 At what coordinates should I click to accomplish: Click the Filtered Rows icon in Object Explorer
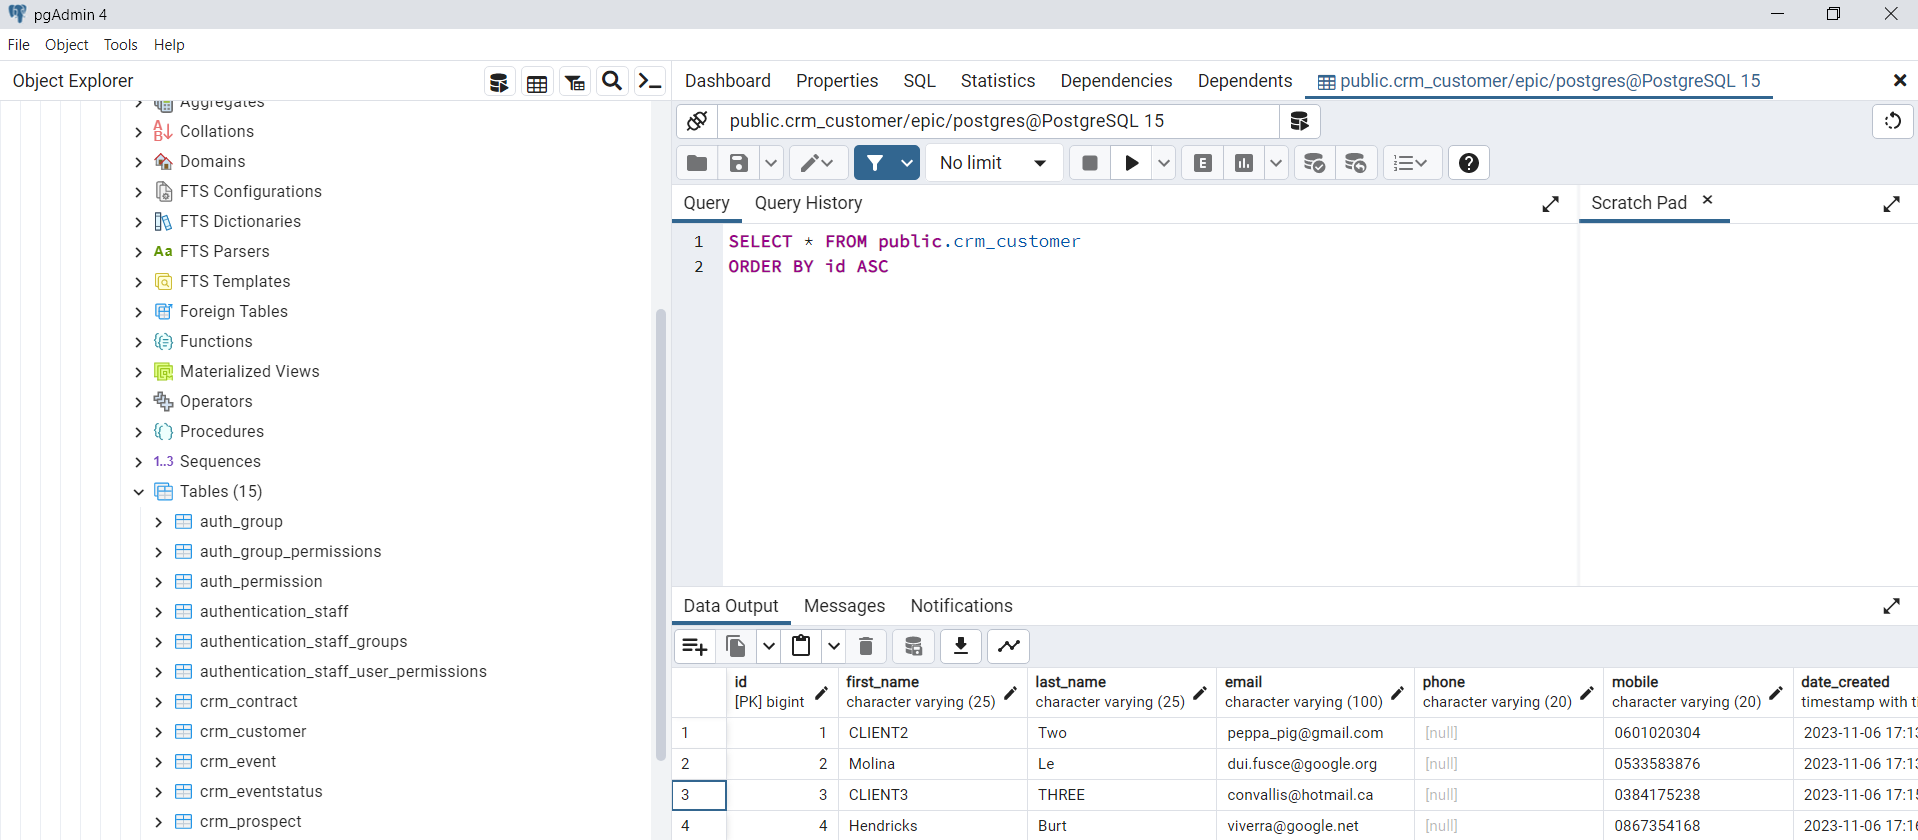(x=575, y=82)
